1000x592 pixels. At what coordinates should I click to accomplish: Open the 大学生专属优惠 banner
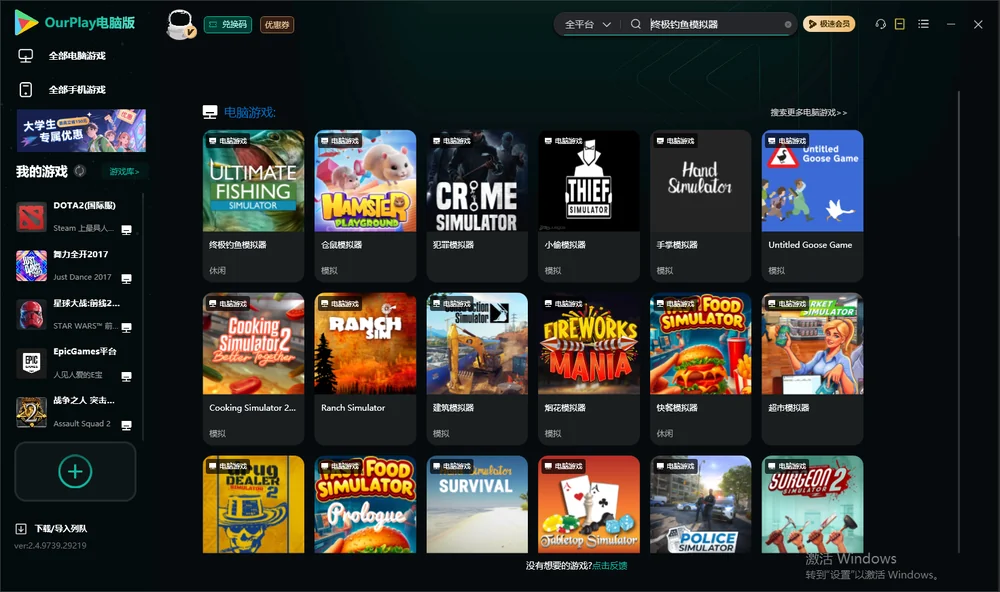pyautogui.click(x=82, y=131)
